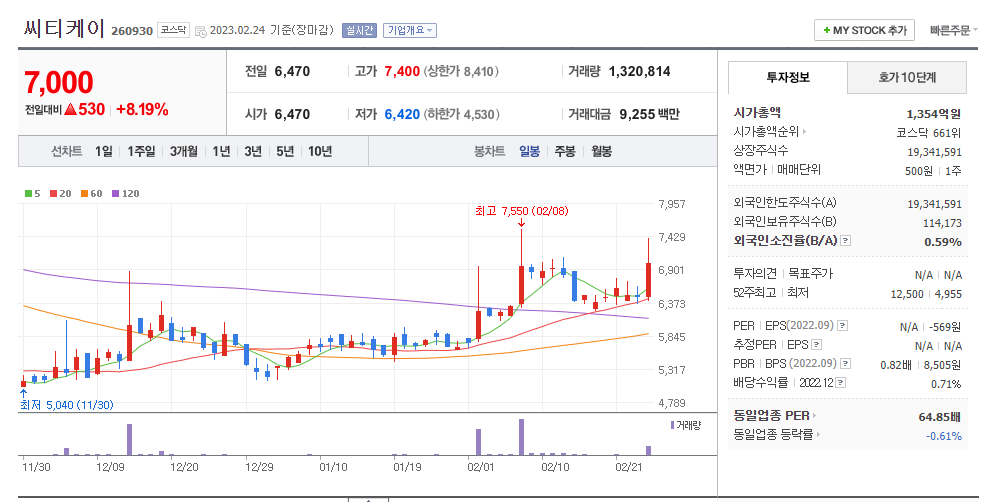Select the 주봉 weekly candle chart

pyautogui.click(x=565, y=151)
